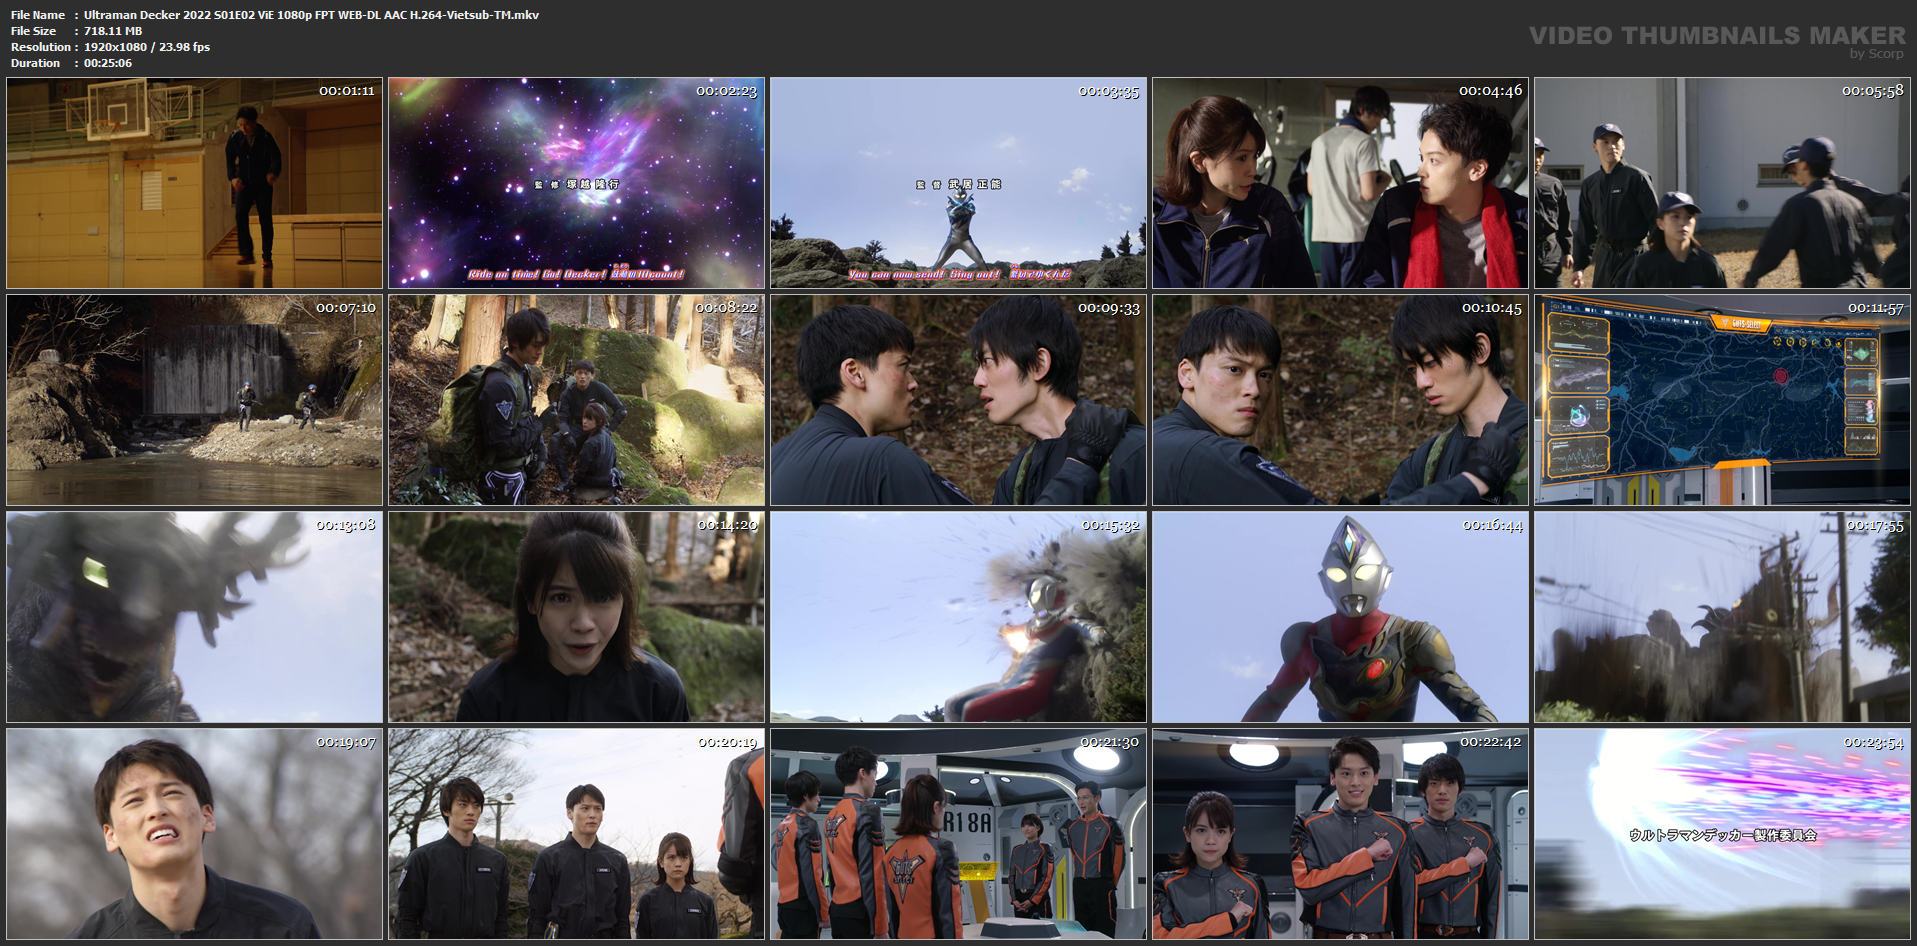Select the thumbnail timestamped 00:05:58
1917x946 pixels.
pos(1723,183)
